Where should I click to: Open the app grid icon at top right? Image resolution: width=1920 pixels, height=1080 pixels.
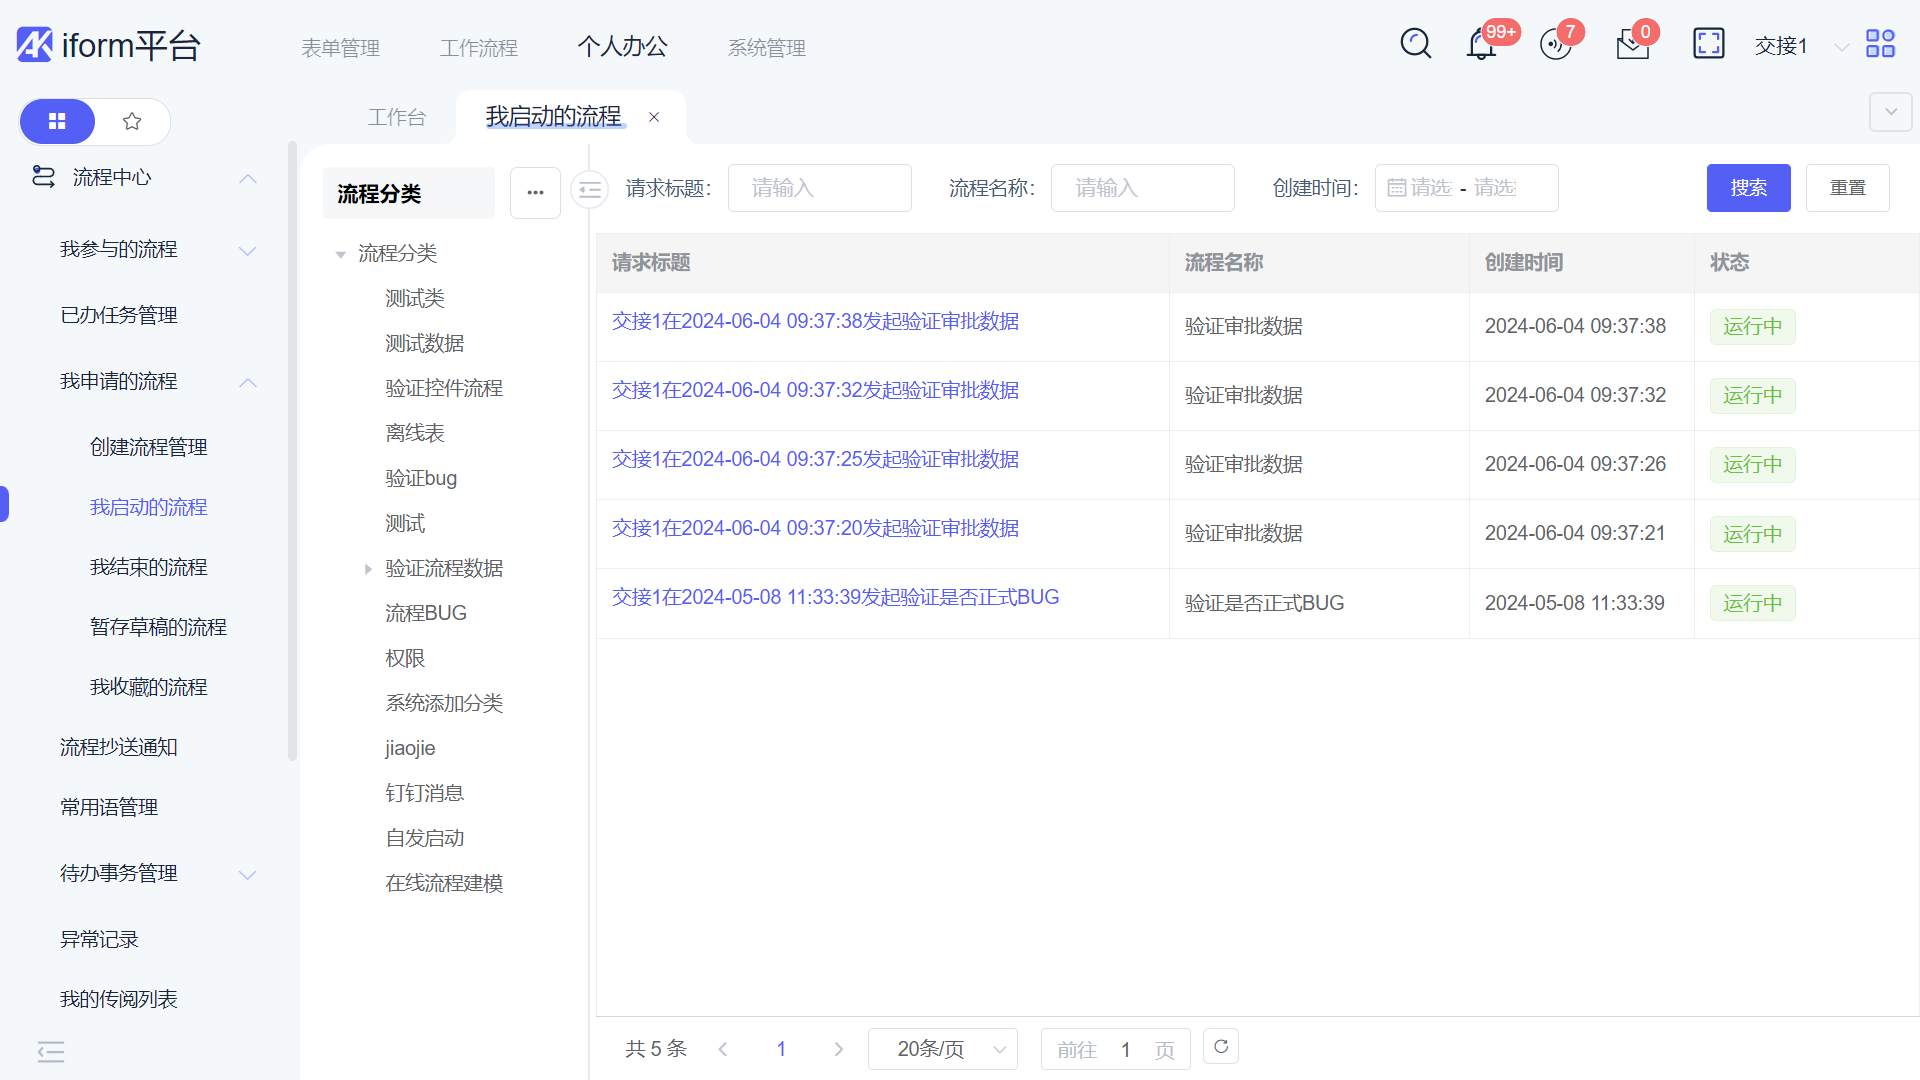1880,44
